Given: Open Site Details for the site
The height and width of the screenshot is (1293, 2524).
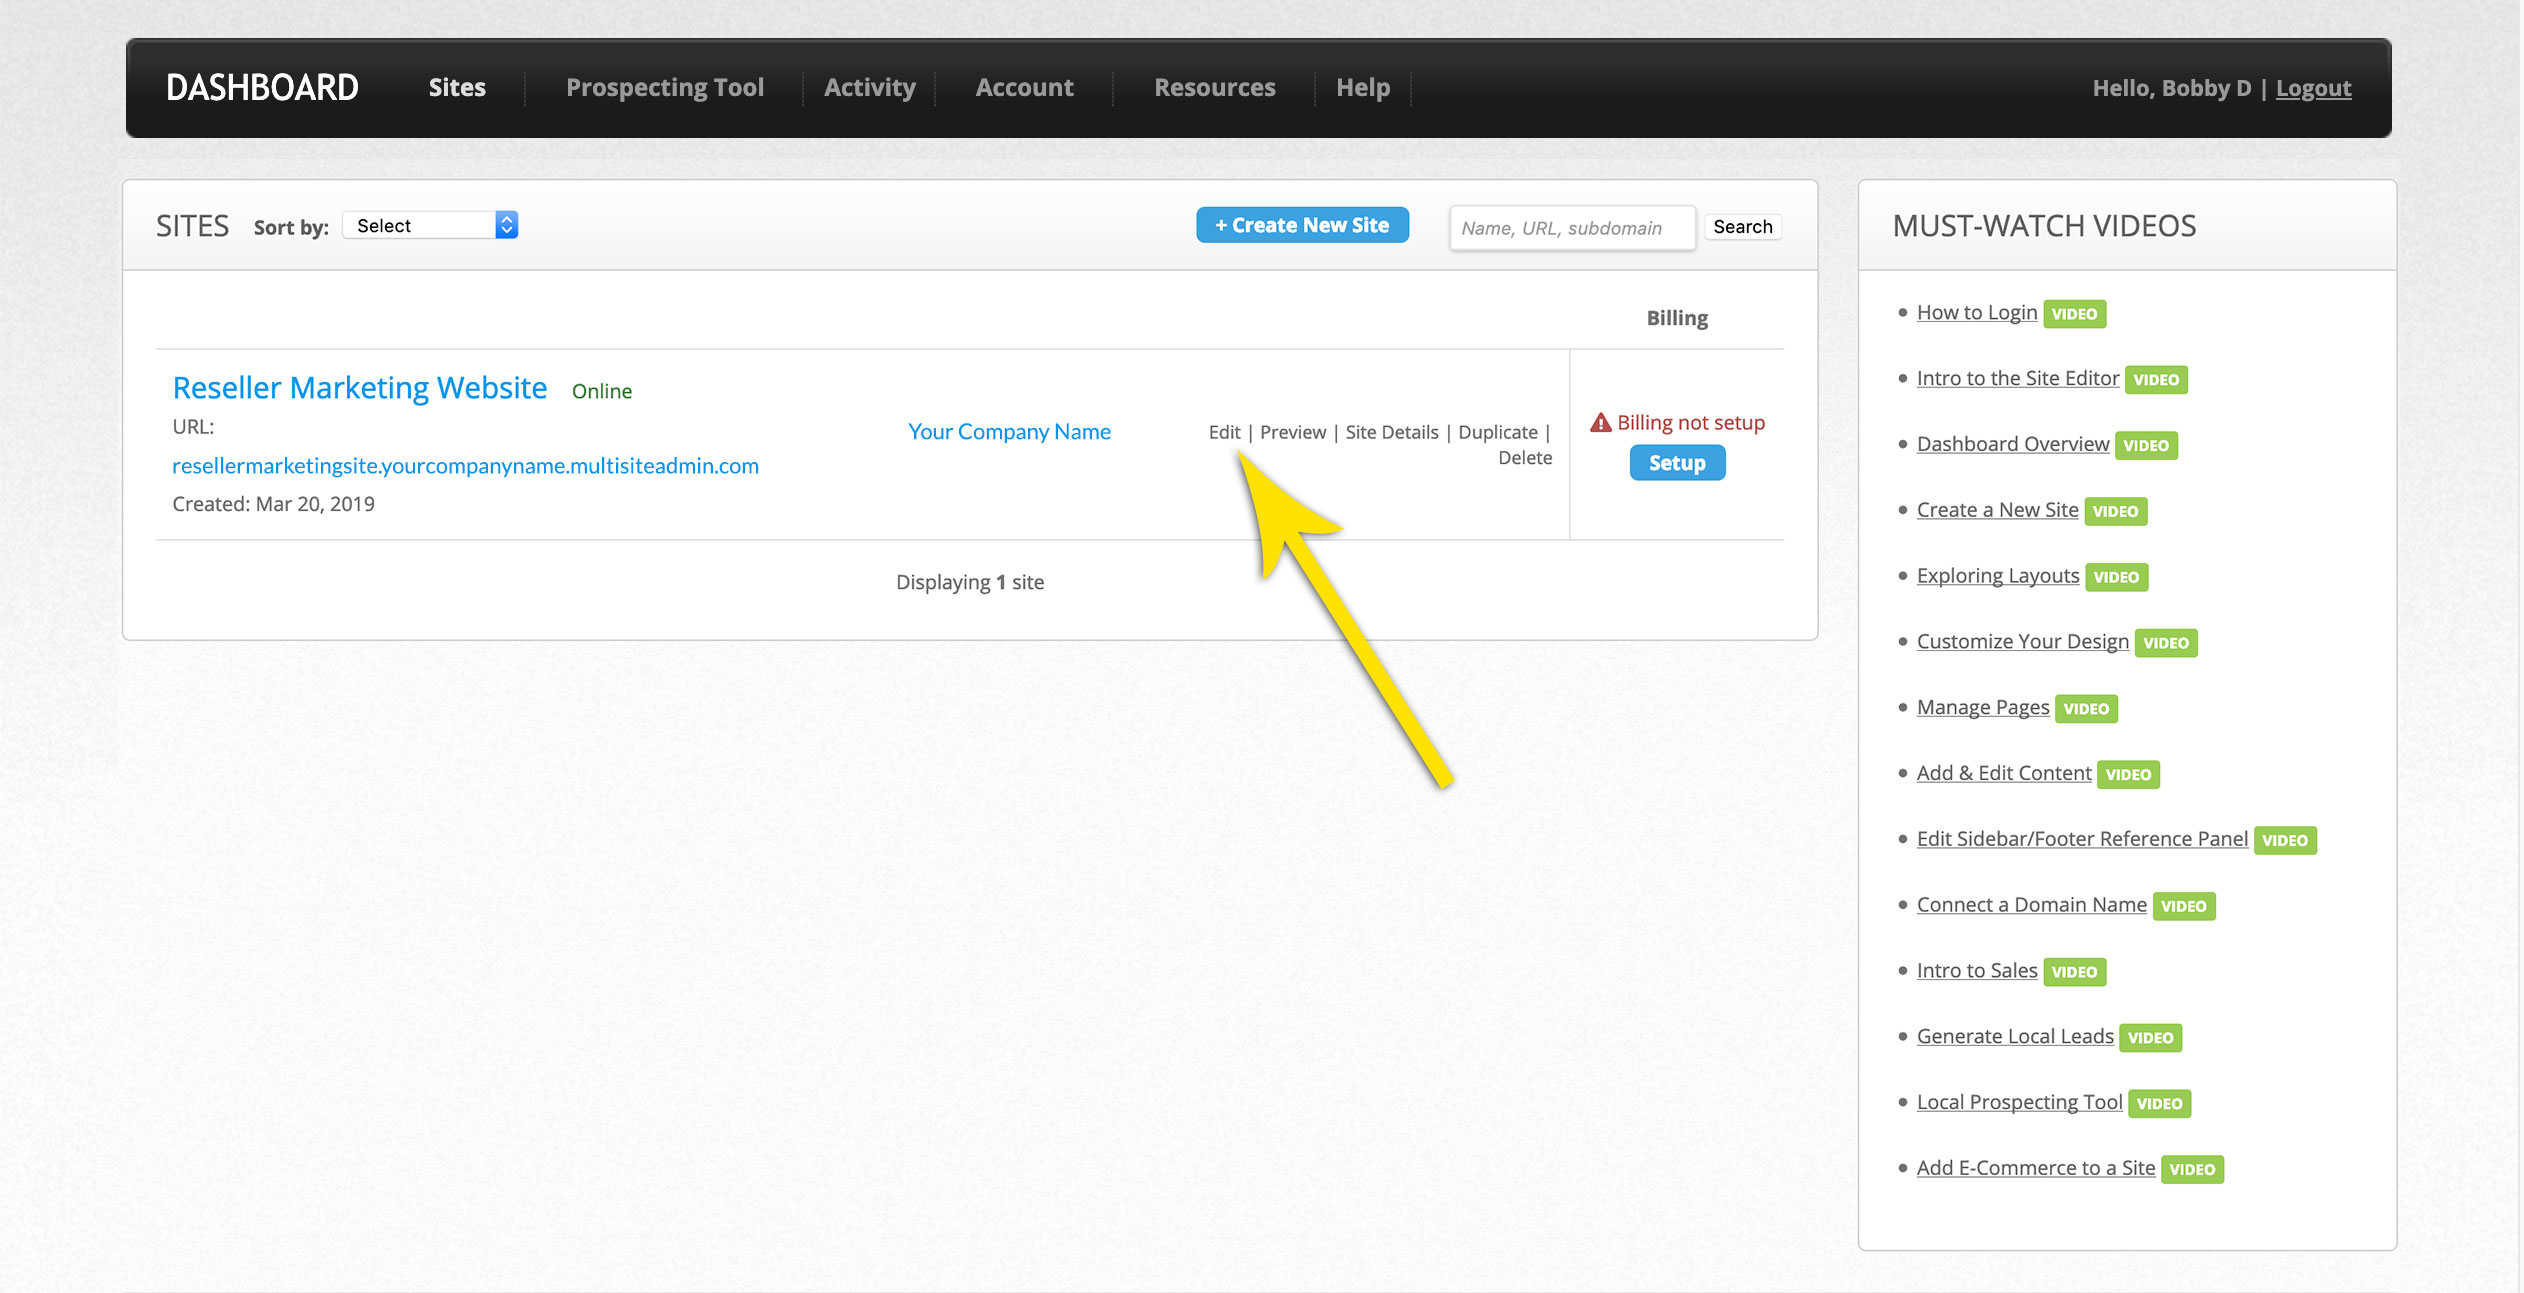Looking at the screenshot, I should click(x=1392, y=432).
